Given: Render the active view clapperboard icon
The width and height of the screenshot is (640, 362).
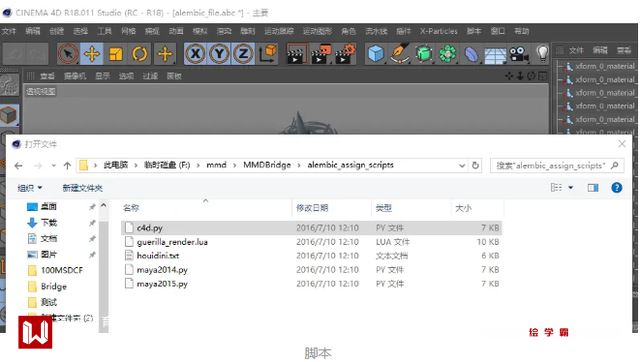Looking at the screenshot, I should 296,54.
